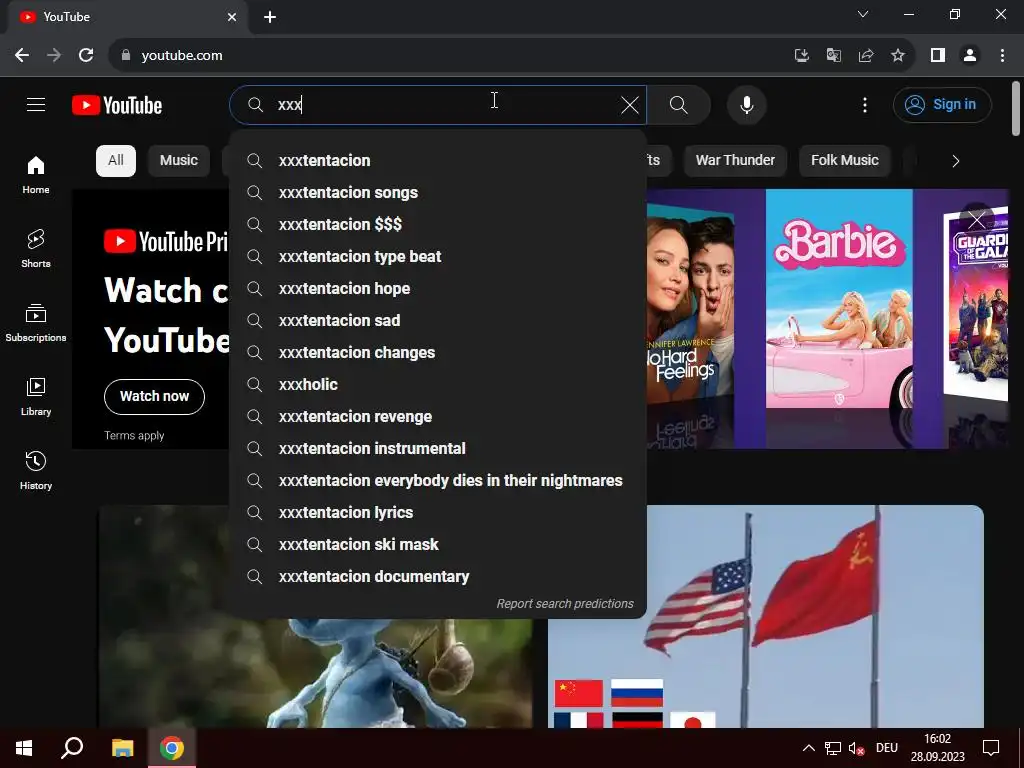Open Windows taskbar search
The image size is (1024, 768).
click(x=72, y=748)
